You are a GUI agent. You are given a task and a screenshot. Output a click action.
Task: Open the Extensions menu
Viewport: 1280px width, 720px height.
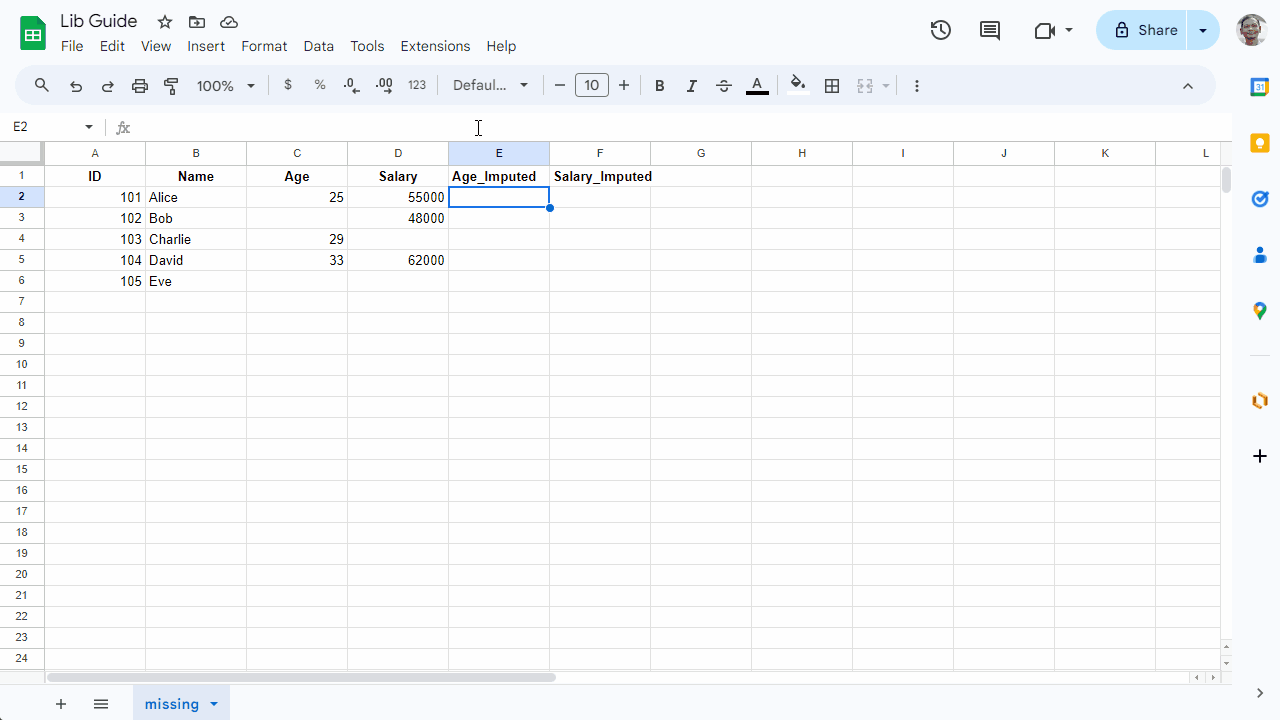[435, 46]
